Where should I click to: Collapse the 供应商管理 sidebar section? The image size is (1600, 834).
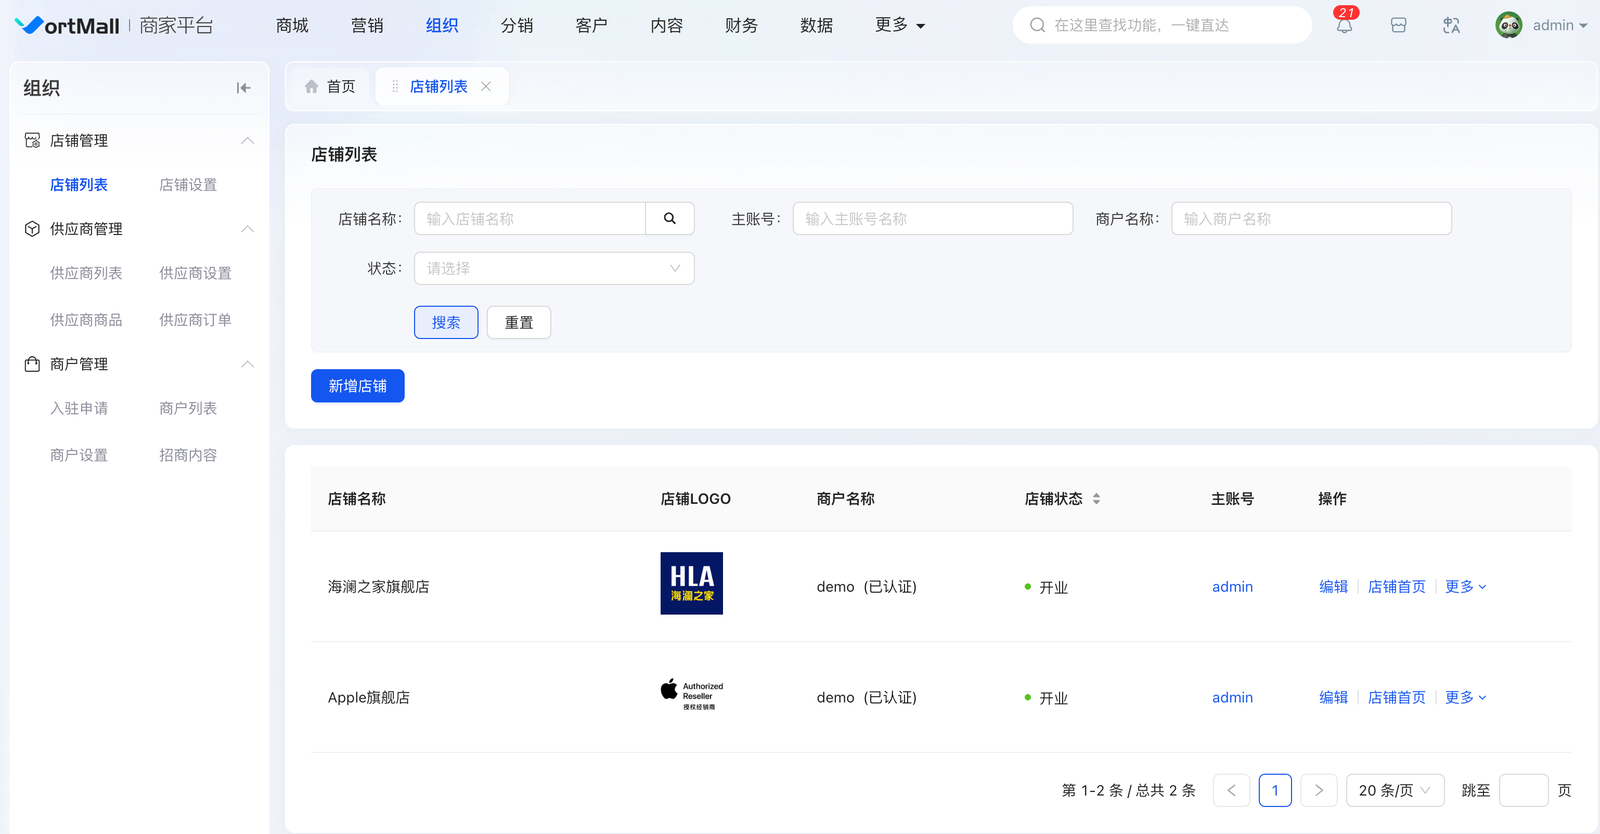pos(247,229)
